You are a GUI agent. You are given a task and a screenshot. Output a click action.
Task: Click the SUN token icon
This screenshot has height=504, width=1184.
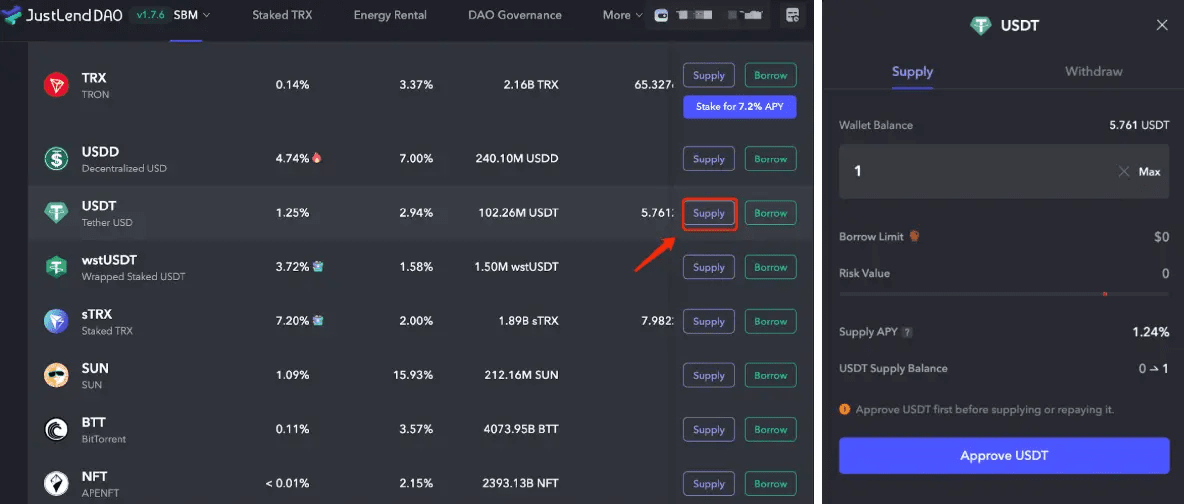57,375
